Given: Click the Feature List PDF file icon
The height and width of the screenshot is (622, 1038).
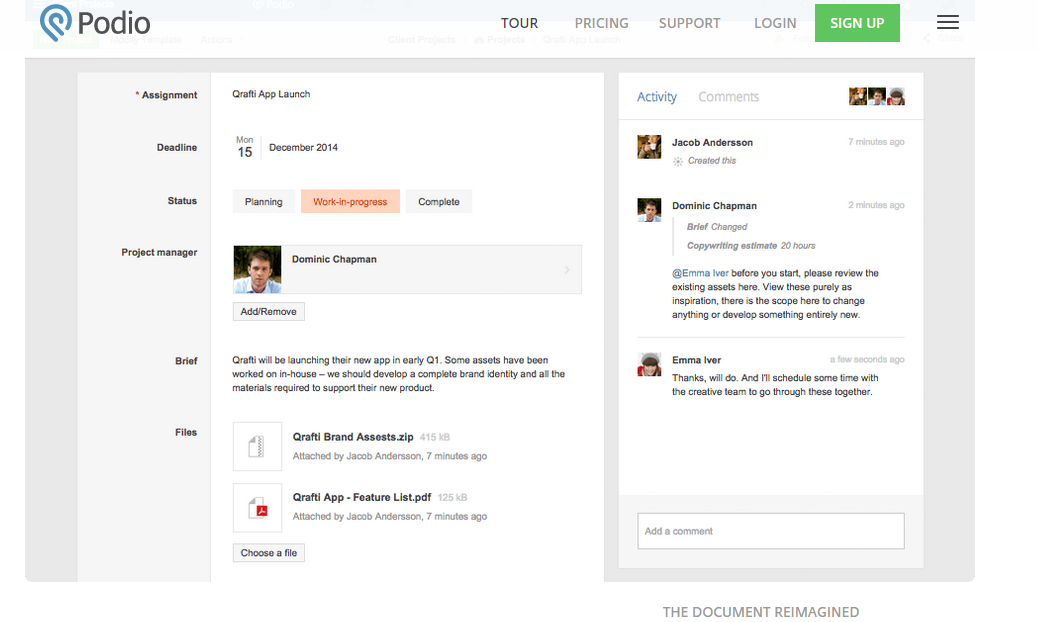Looking at the screenshot, I should (257, 508).
